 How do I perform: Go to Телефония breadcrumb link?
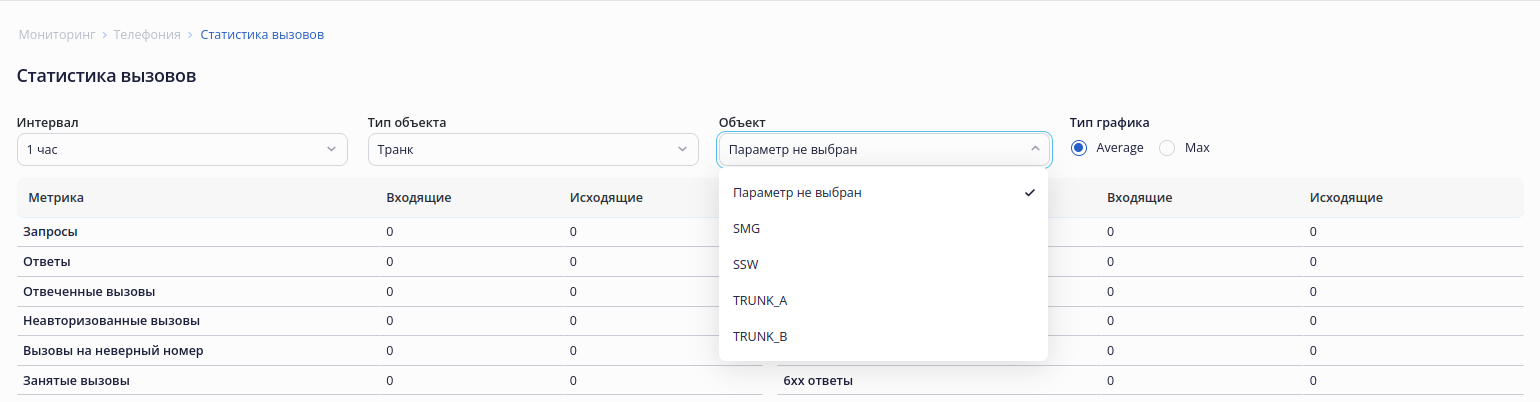tap(147, 35)
